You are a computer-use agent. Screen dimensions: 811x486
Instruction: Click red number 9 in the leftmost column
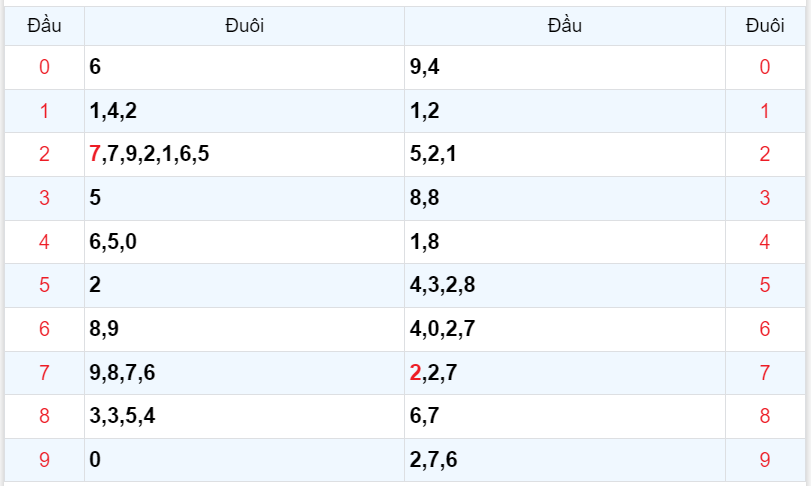click(44, 460)
